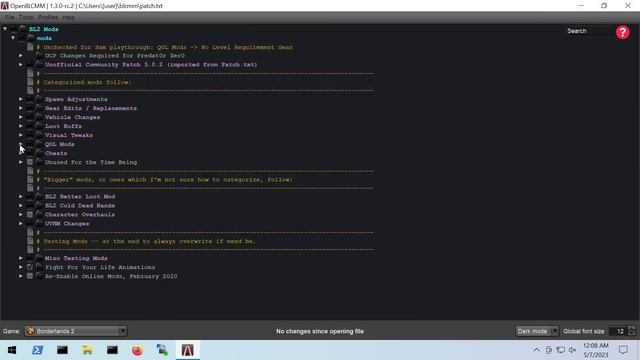The height and width of the screenshot is (360, 640).
Task: Toggle checkbox for Character Overhauls
Action: click(x=30, y=214)
